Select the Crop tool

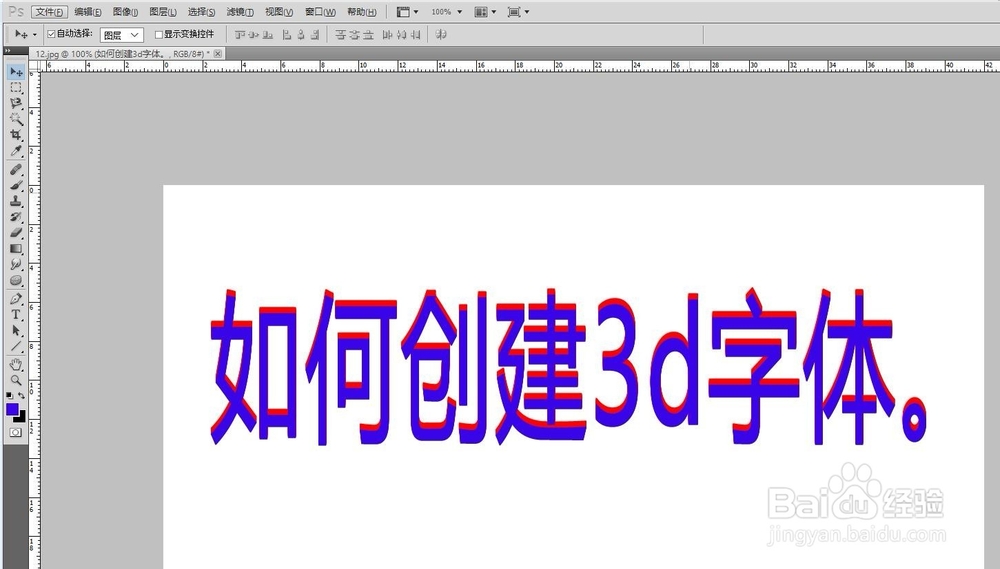click(16, 135)
